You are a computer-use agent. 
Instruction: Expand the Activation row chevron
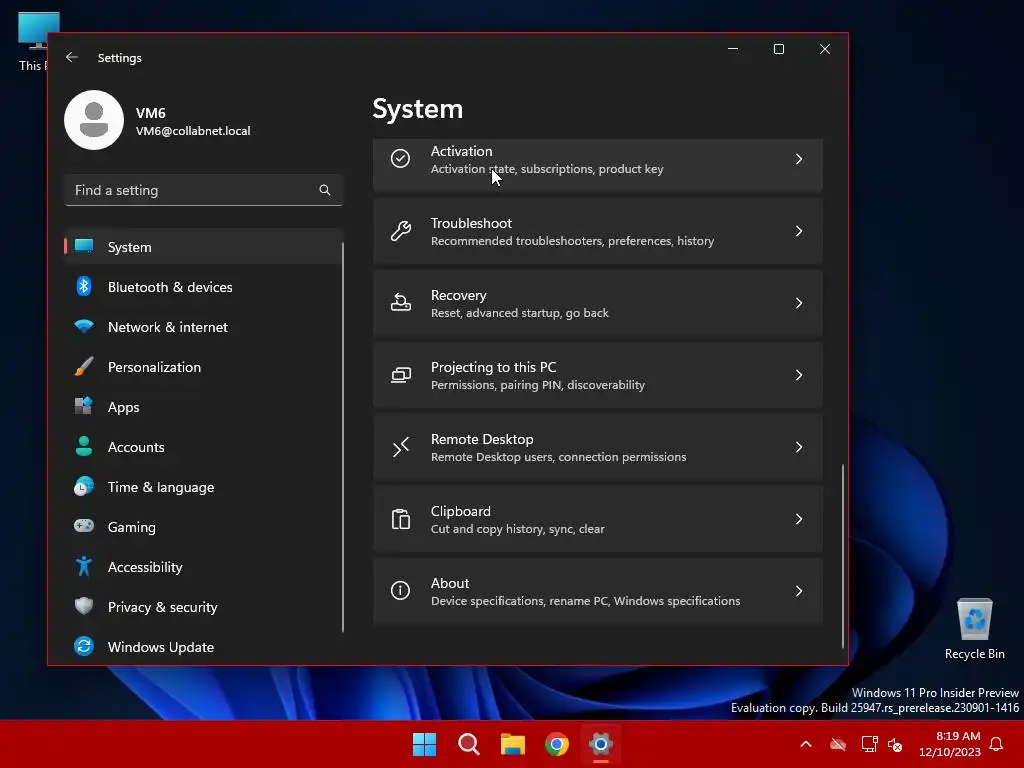(798, 159)
